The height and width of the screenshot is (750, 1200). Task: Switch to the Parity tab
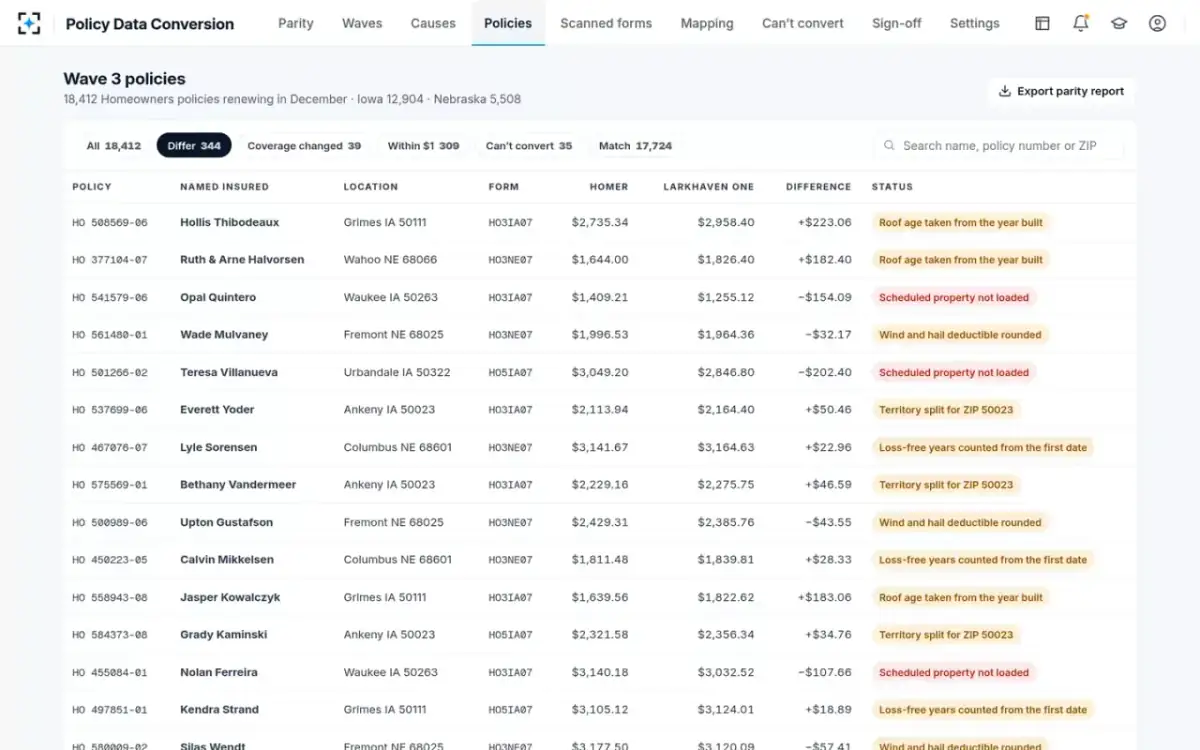point(296,23)
